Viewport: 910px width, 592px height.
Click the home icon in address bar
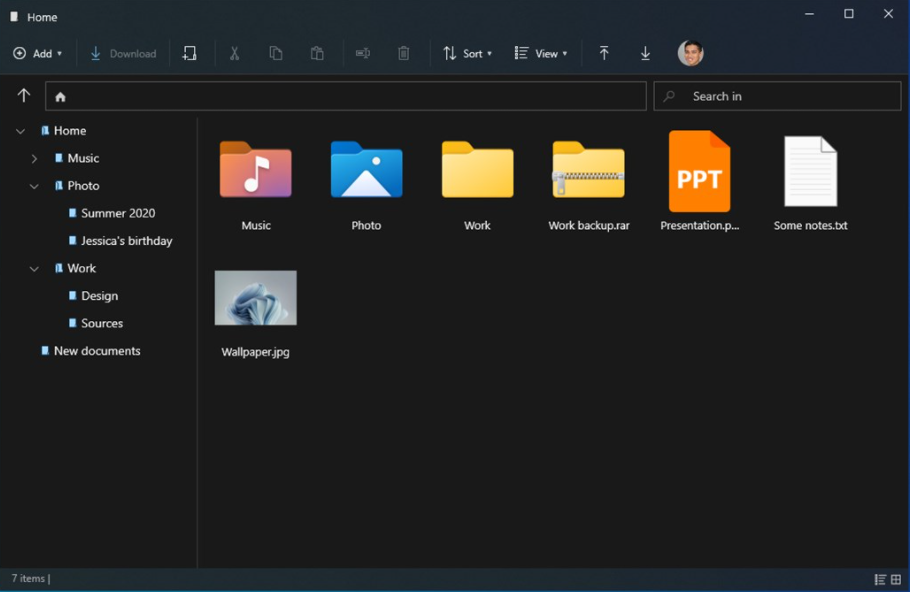click(60, 97)
